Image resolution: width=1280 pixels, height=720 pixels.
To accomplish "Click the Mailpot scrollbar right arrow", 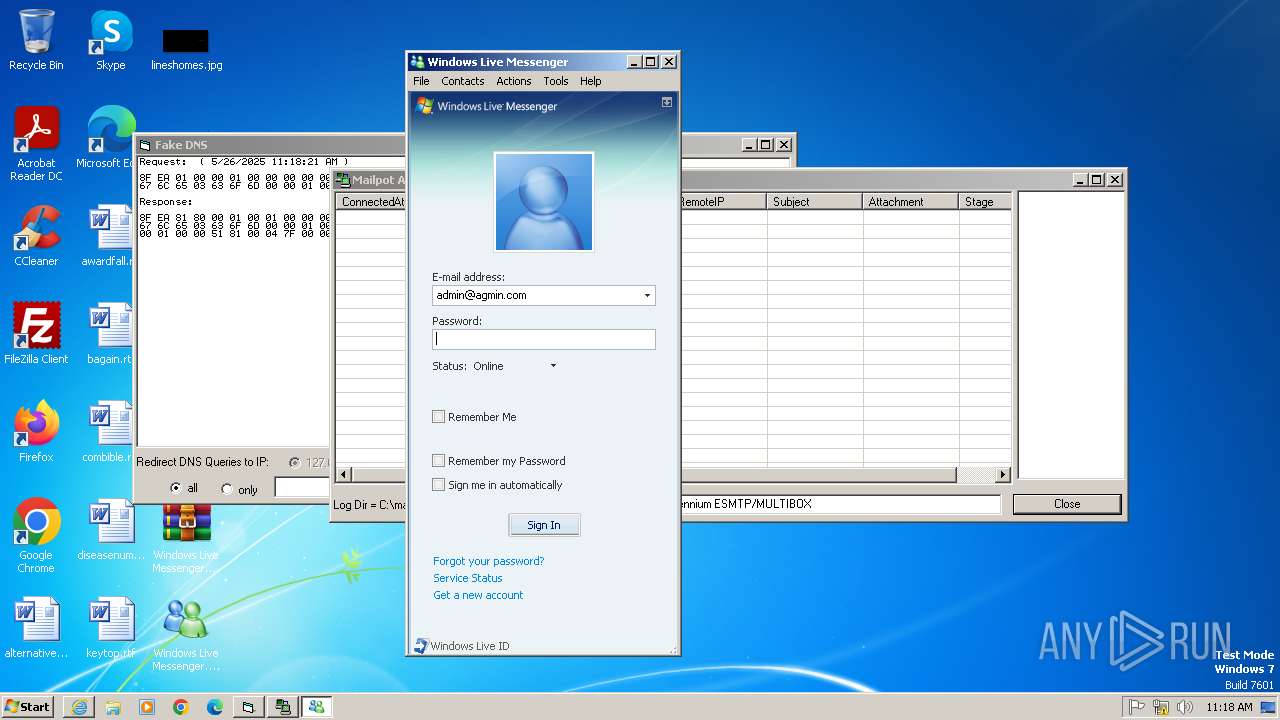I will click(x=1003, y=474).
